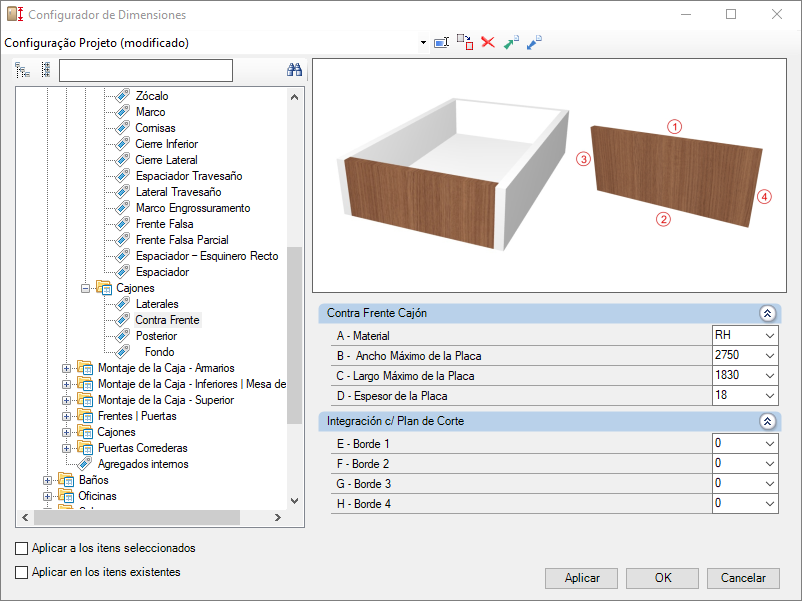Expand the Baños folder node

(x=47, y=480)
